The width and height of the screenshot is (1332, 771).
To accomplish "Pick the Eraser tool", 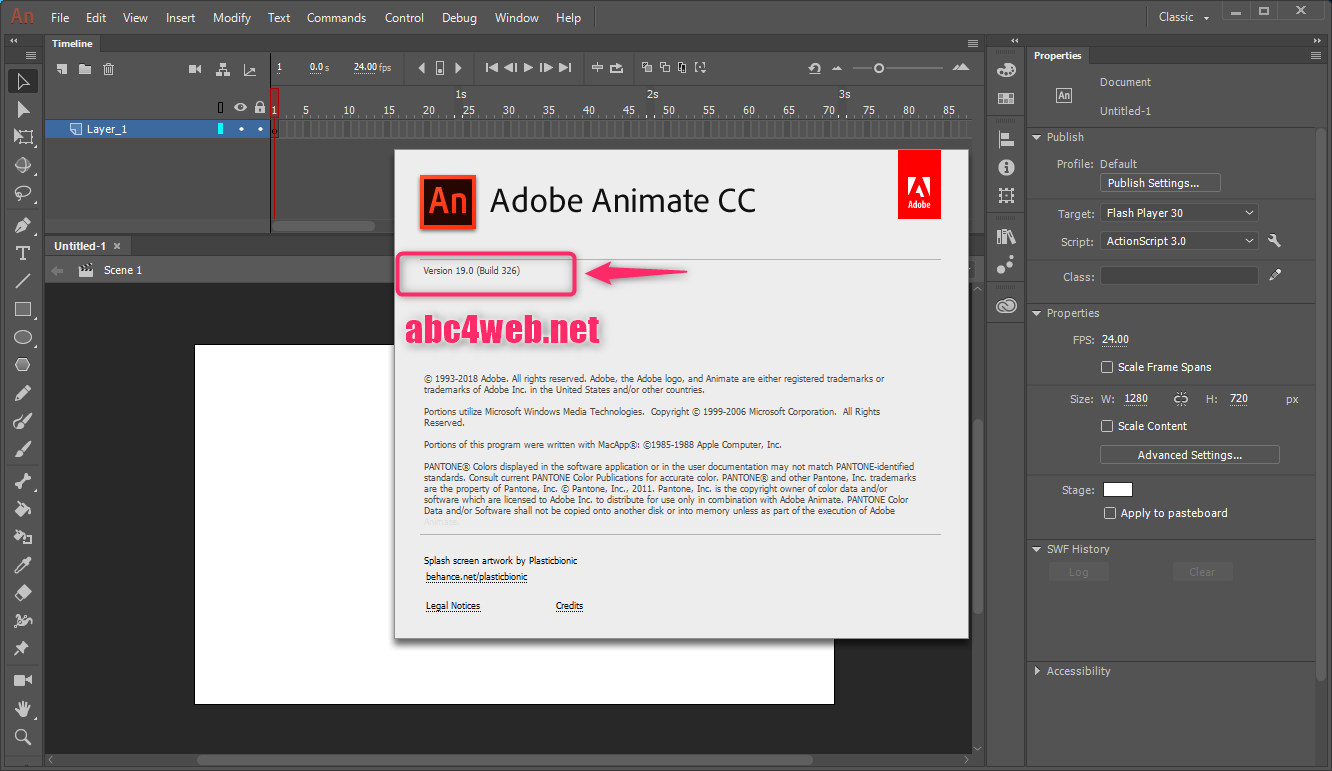I will 22,593.
